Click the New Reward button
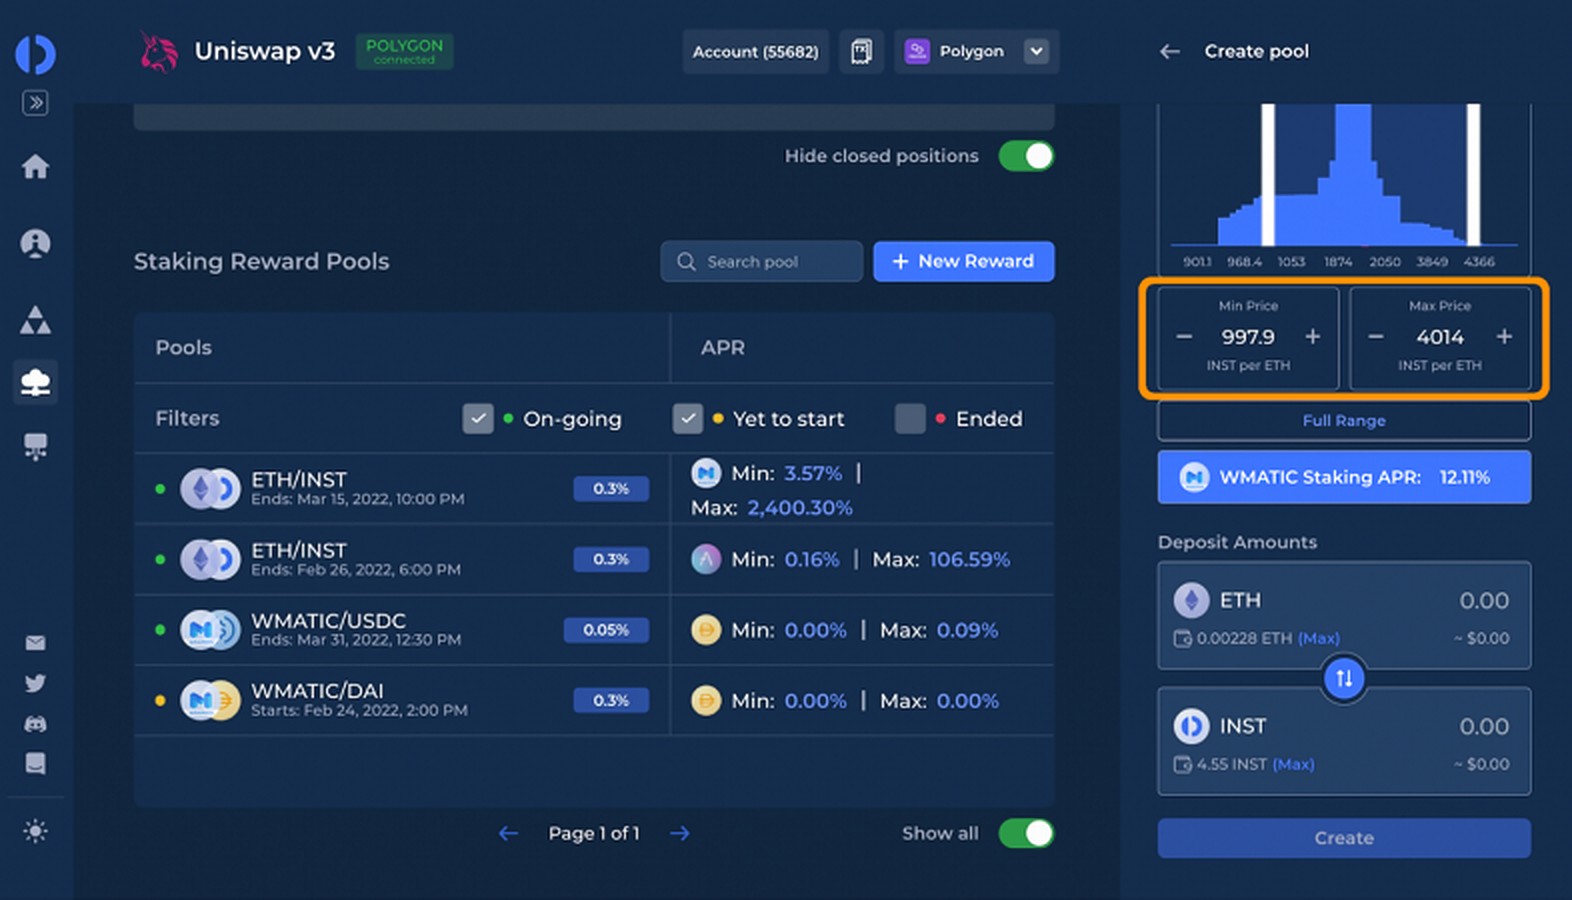Viewport: 1572px width, 900px height. click(963, 261)
